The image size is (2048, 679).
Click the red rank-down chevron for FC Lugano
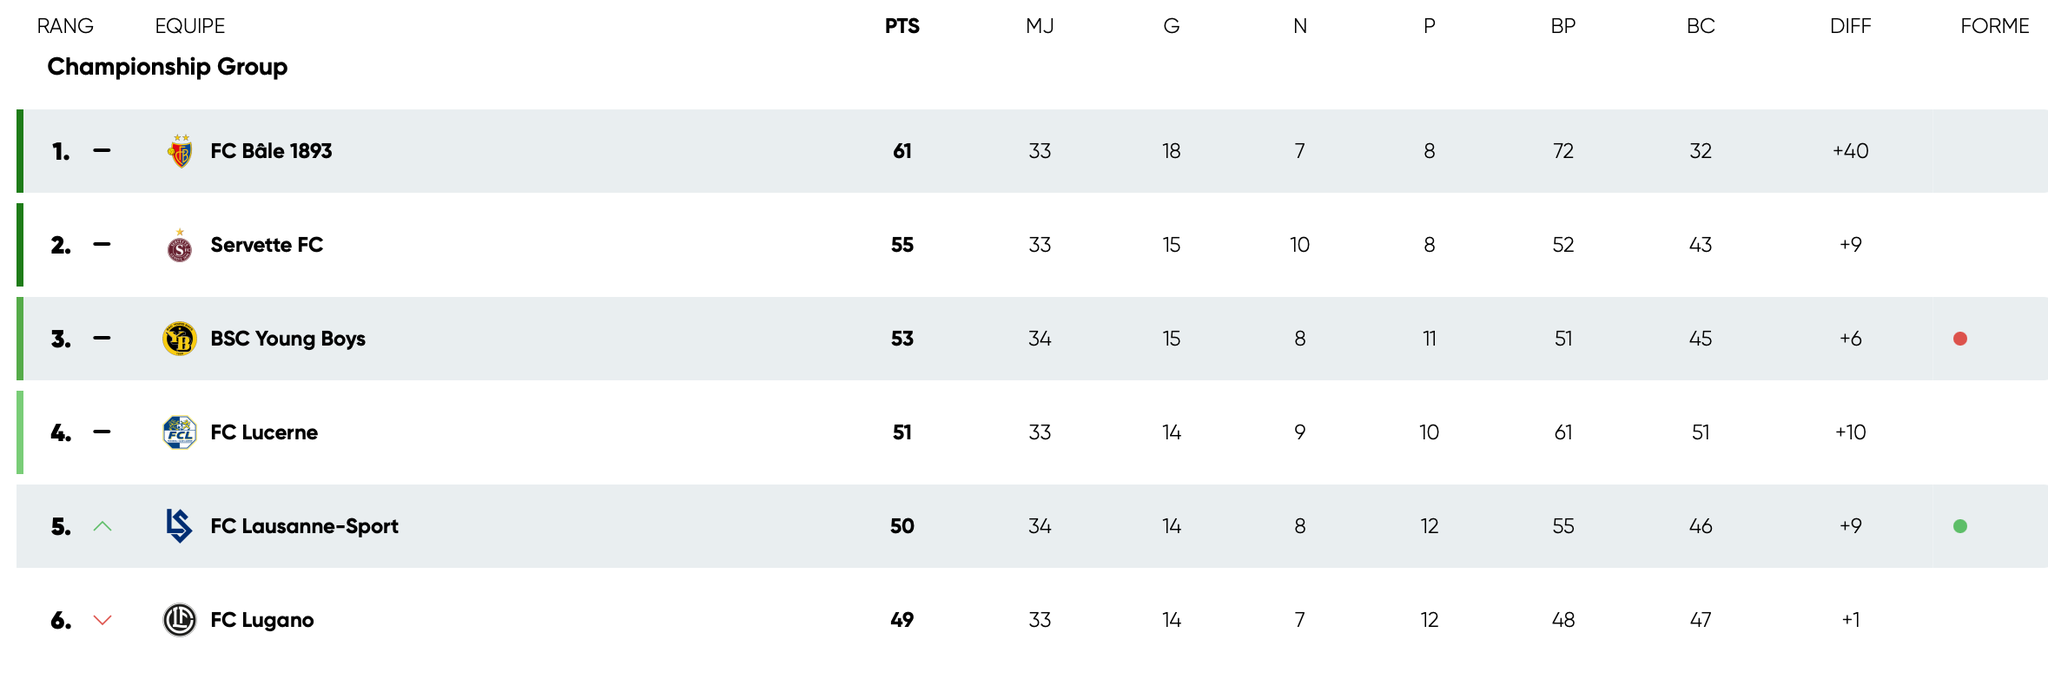point(103,619)
